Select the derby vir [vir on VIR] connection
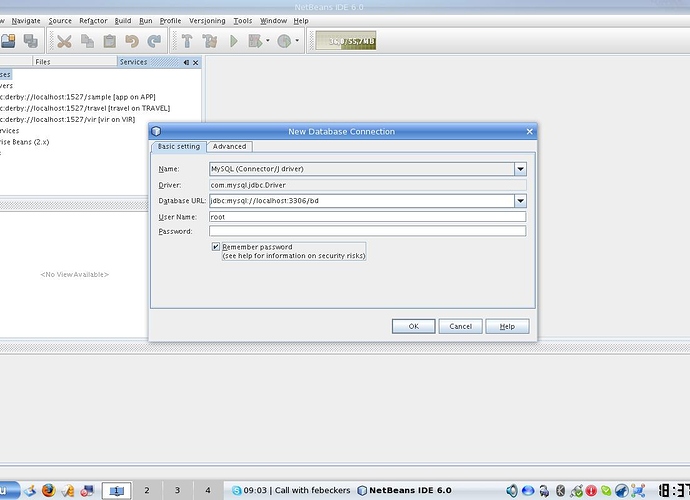The width and height of the screenshot is (690, 500). [68, 119]
